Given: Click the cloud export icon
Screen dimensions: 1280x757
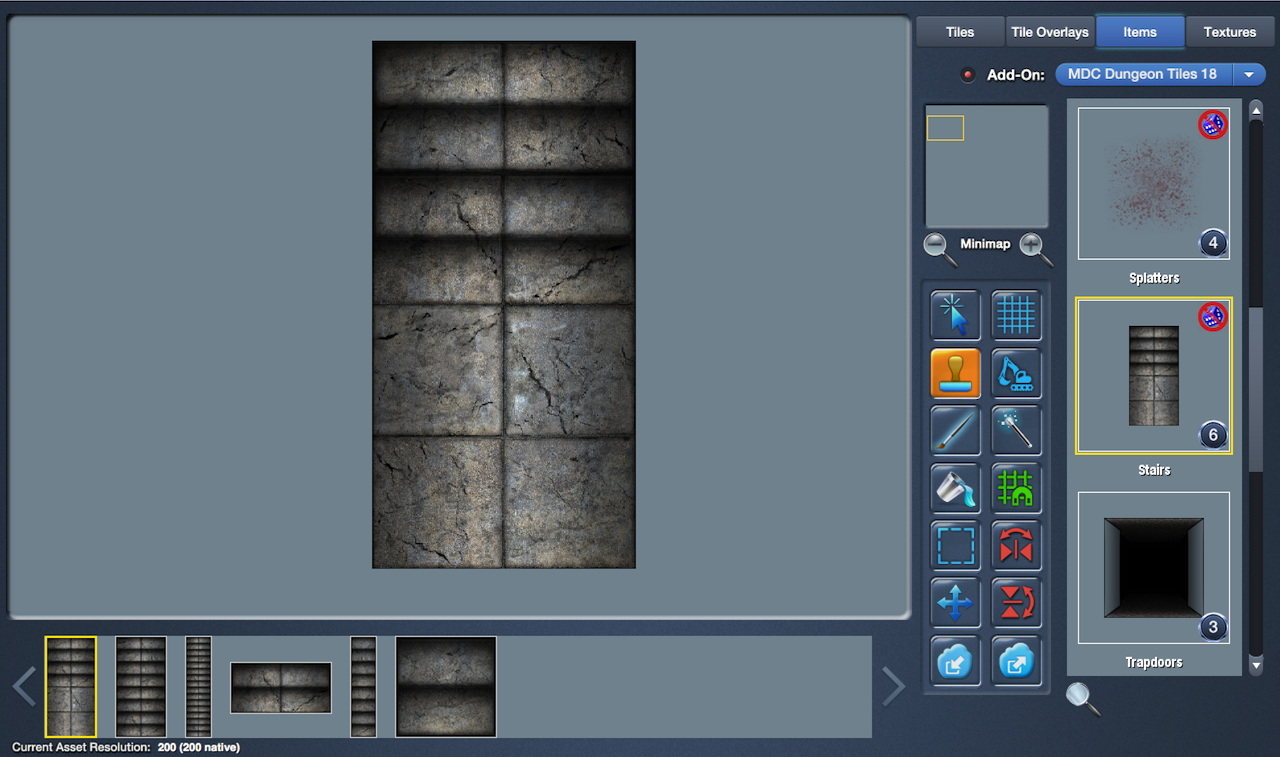Looking at the screenshot, I should [1016, 660].
